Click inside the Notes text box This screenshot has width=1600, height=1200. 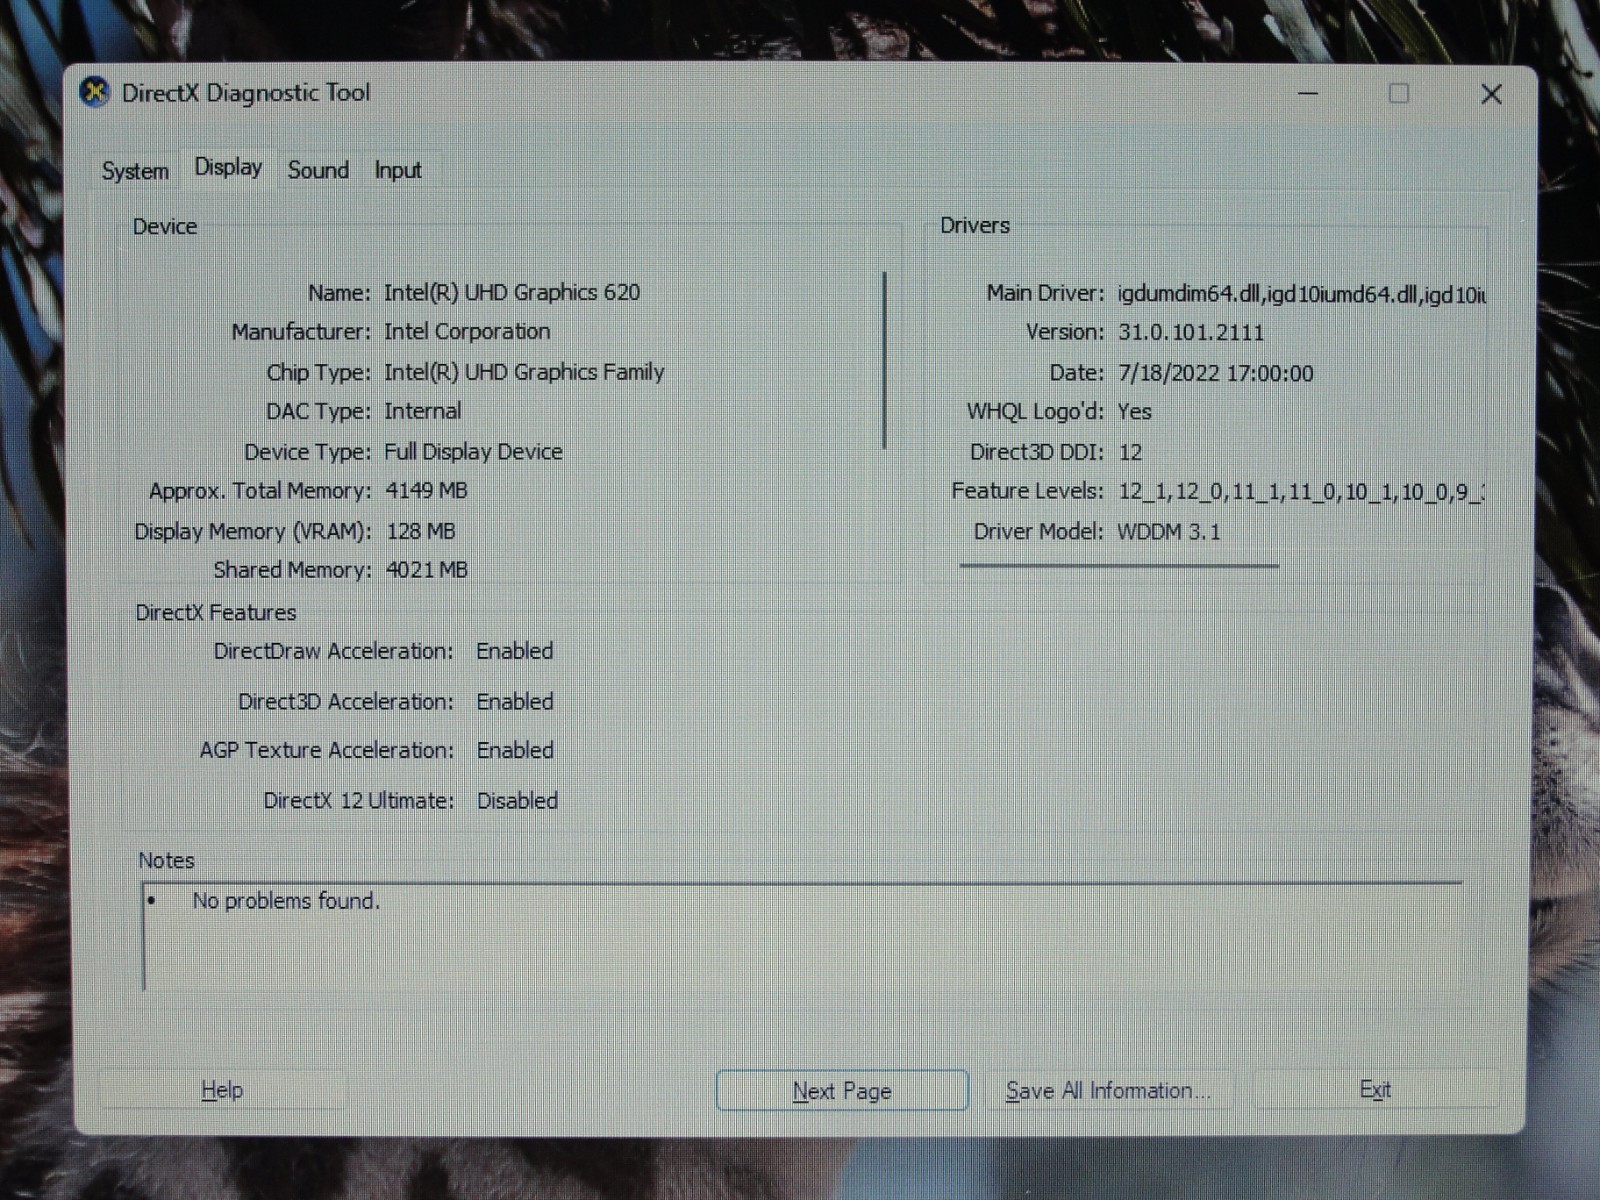tap(802, 936)
